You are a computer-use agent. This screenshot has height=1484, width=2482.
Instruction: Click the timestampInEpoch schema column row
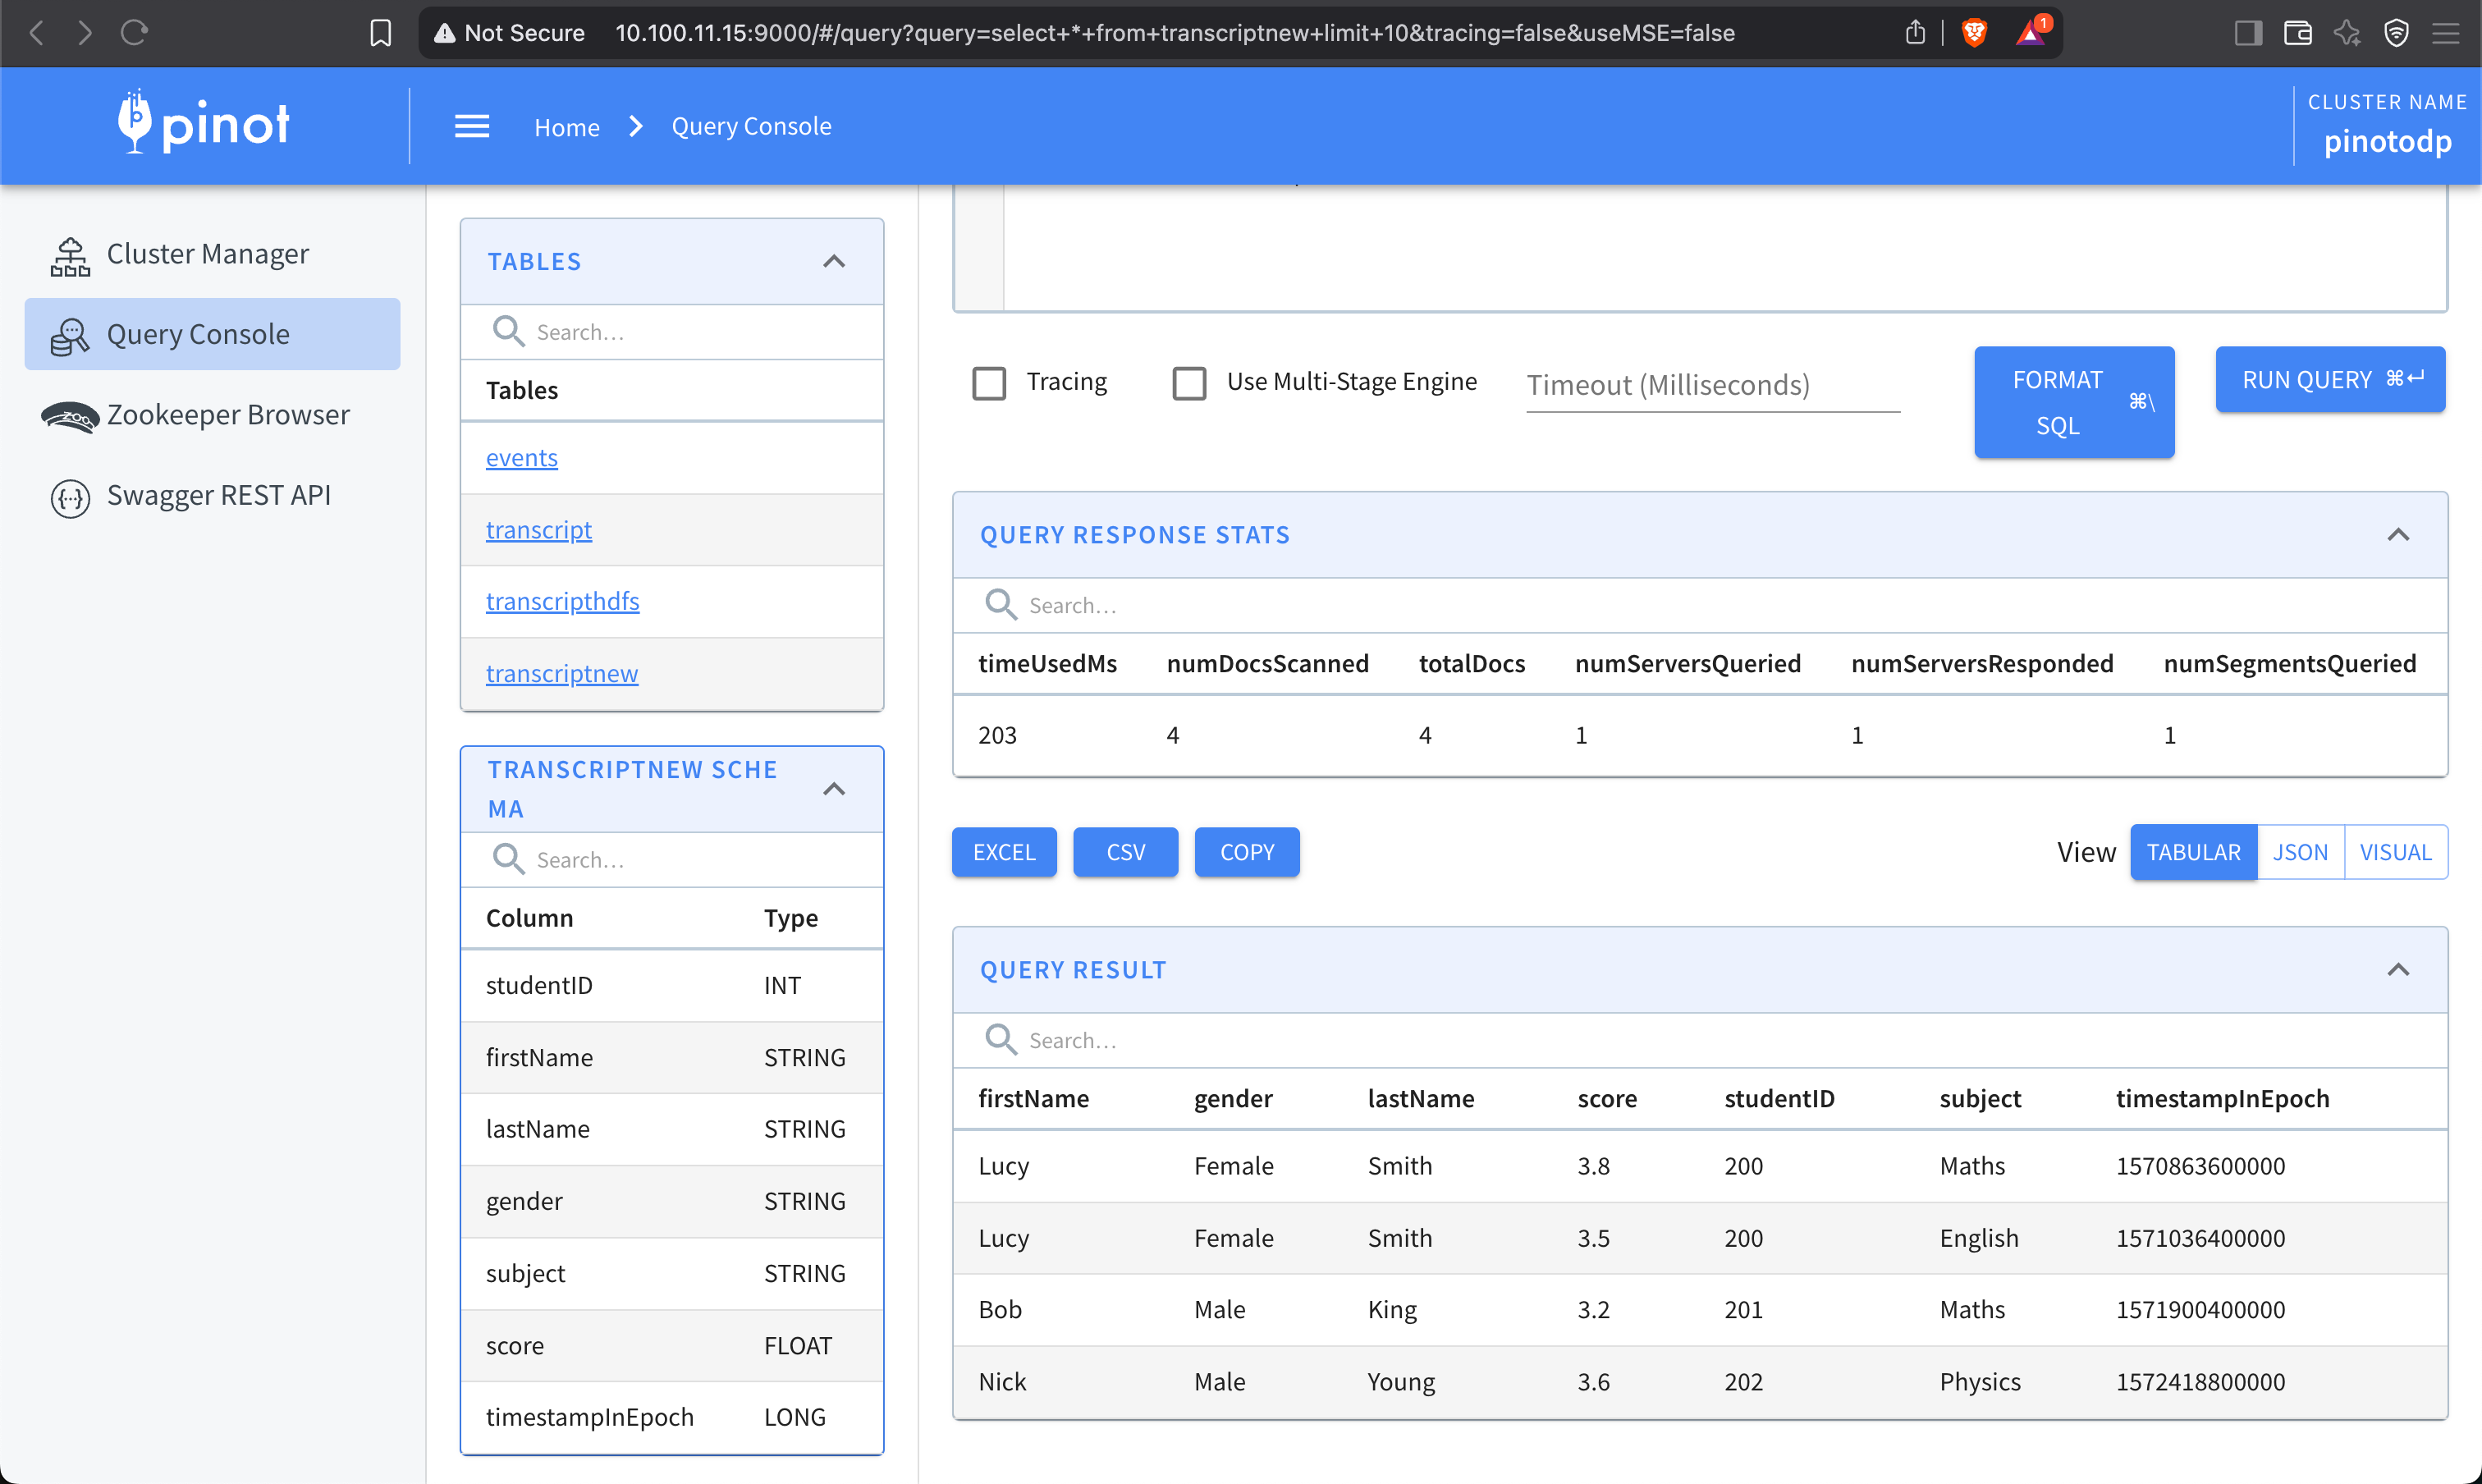pyautogui.click(x=672, y=1418)
